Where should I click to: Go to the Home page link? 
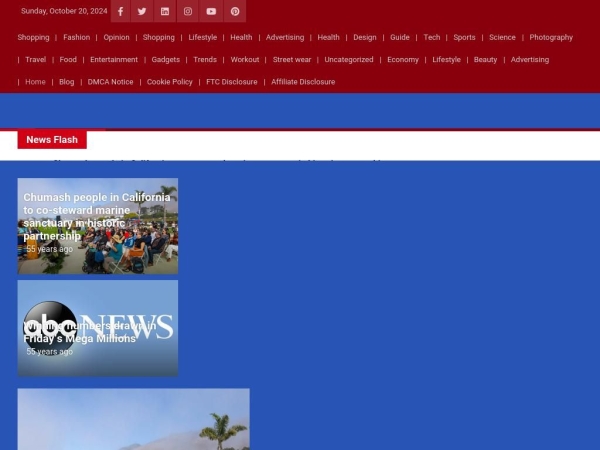35,82
